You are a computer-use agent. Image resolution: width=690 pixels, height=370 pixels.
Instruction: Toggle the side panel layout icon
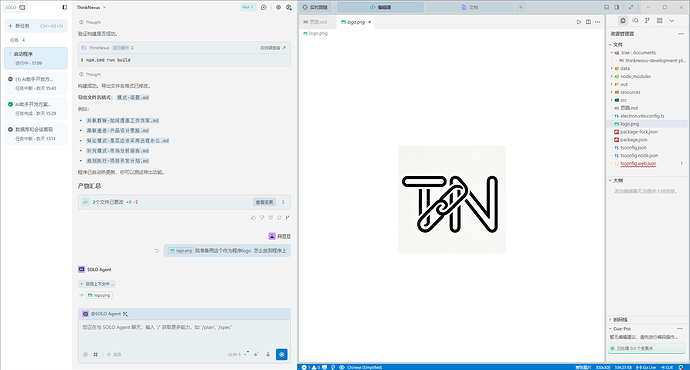coord(617,7)
